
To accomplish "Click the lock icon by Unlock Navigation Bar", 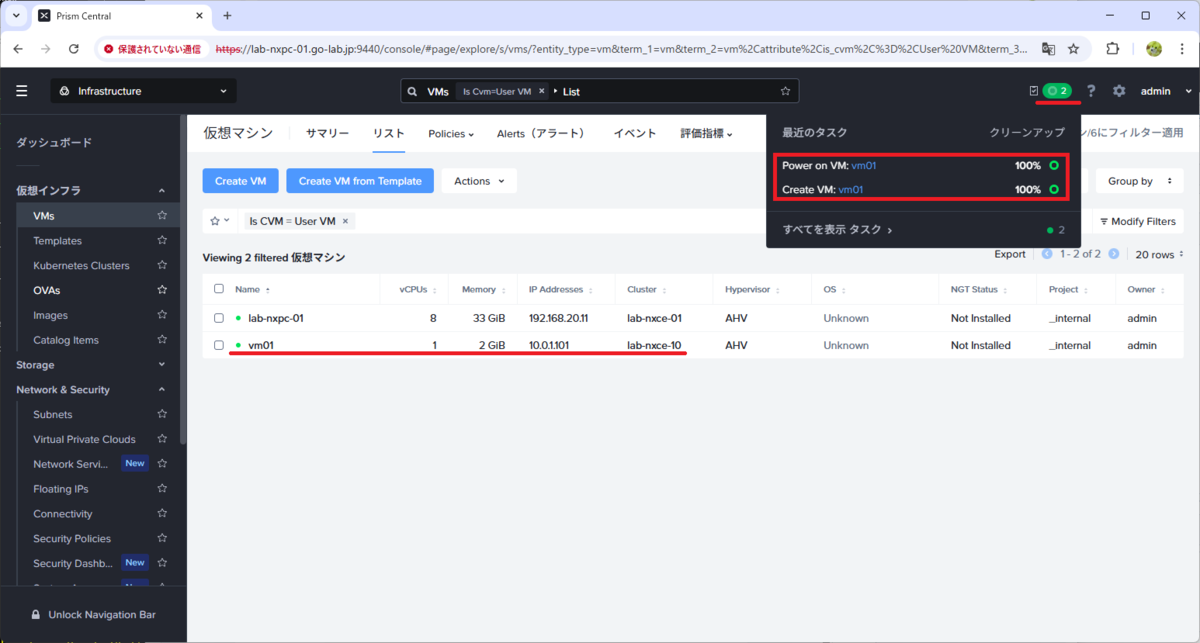I will (36, 615).
